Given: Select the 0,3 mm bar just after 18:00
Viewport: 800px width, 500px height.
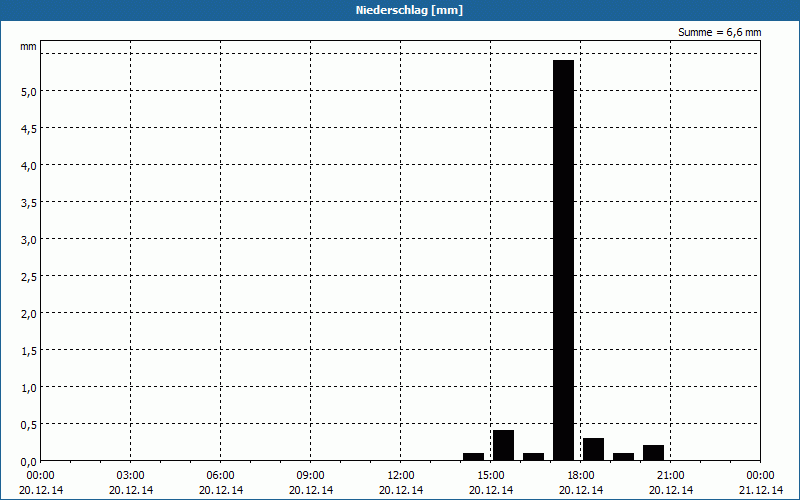Looking at the screenshot, I should 593,449.
